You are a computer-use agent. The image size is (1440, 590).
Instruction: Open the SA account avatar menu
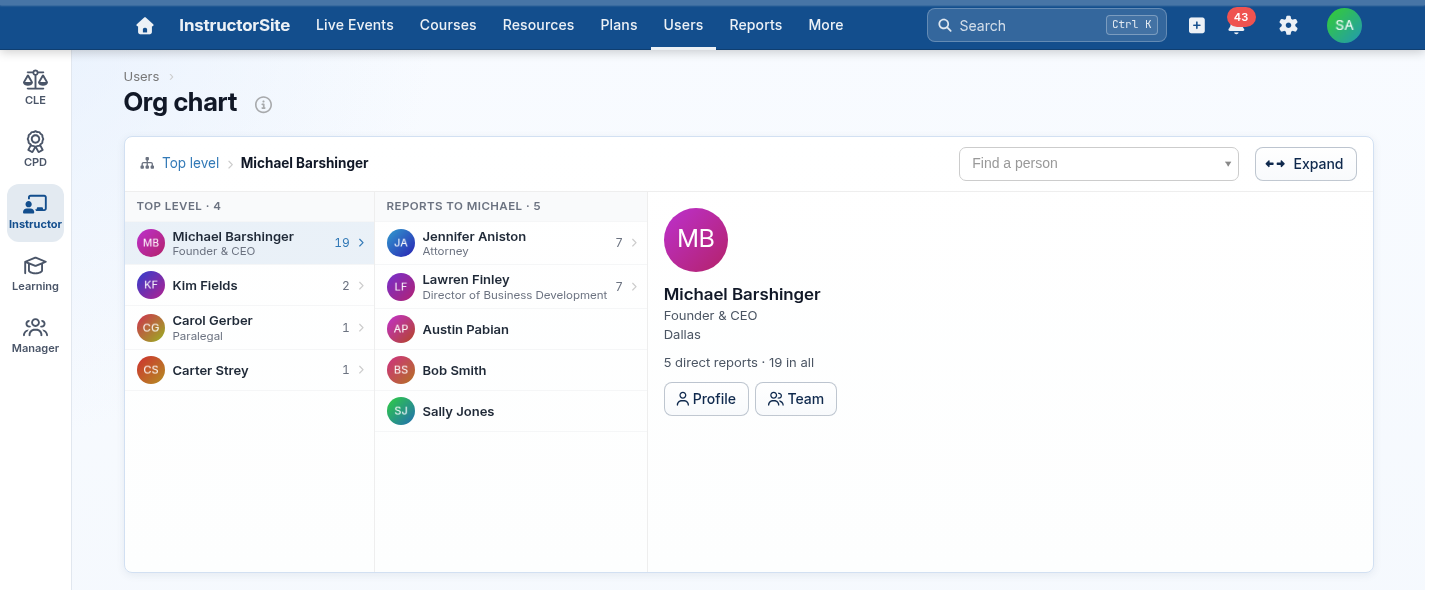1344,25
